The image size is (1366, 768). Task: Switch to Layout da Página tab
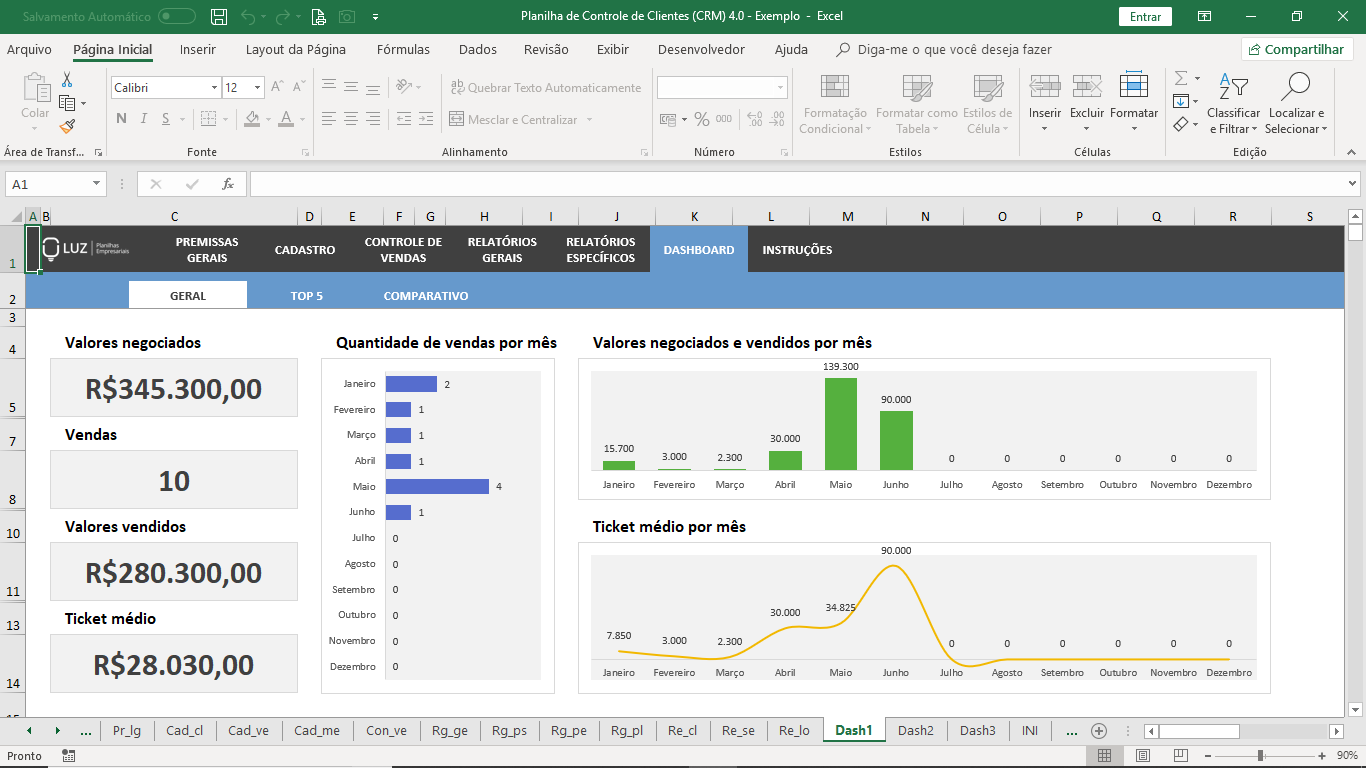296,49
